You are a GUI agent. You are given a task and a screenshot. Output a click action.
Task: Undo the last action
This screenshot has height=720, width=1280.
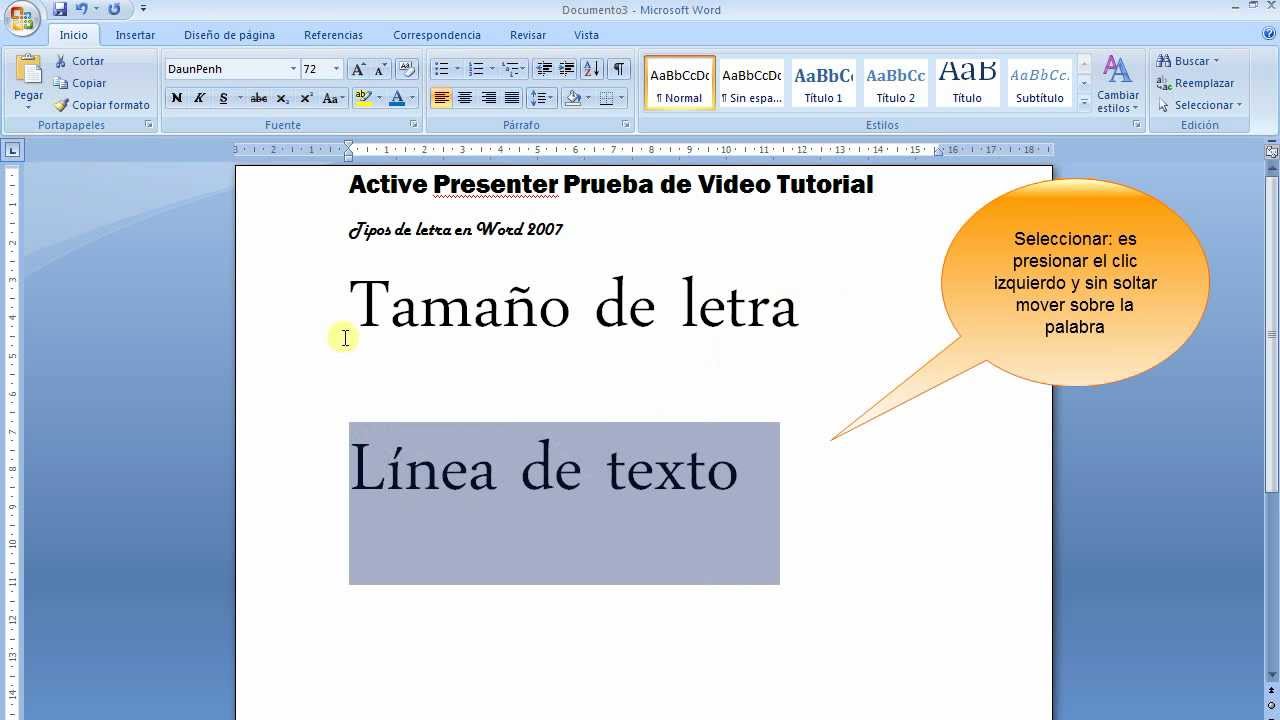click(82, 9)
